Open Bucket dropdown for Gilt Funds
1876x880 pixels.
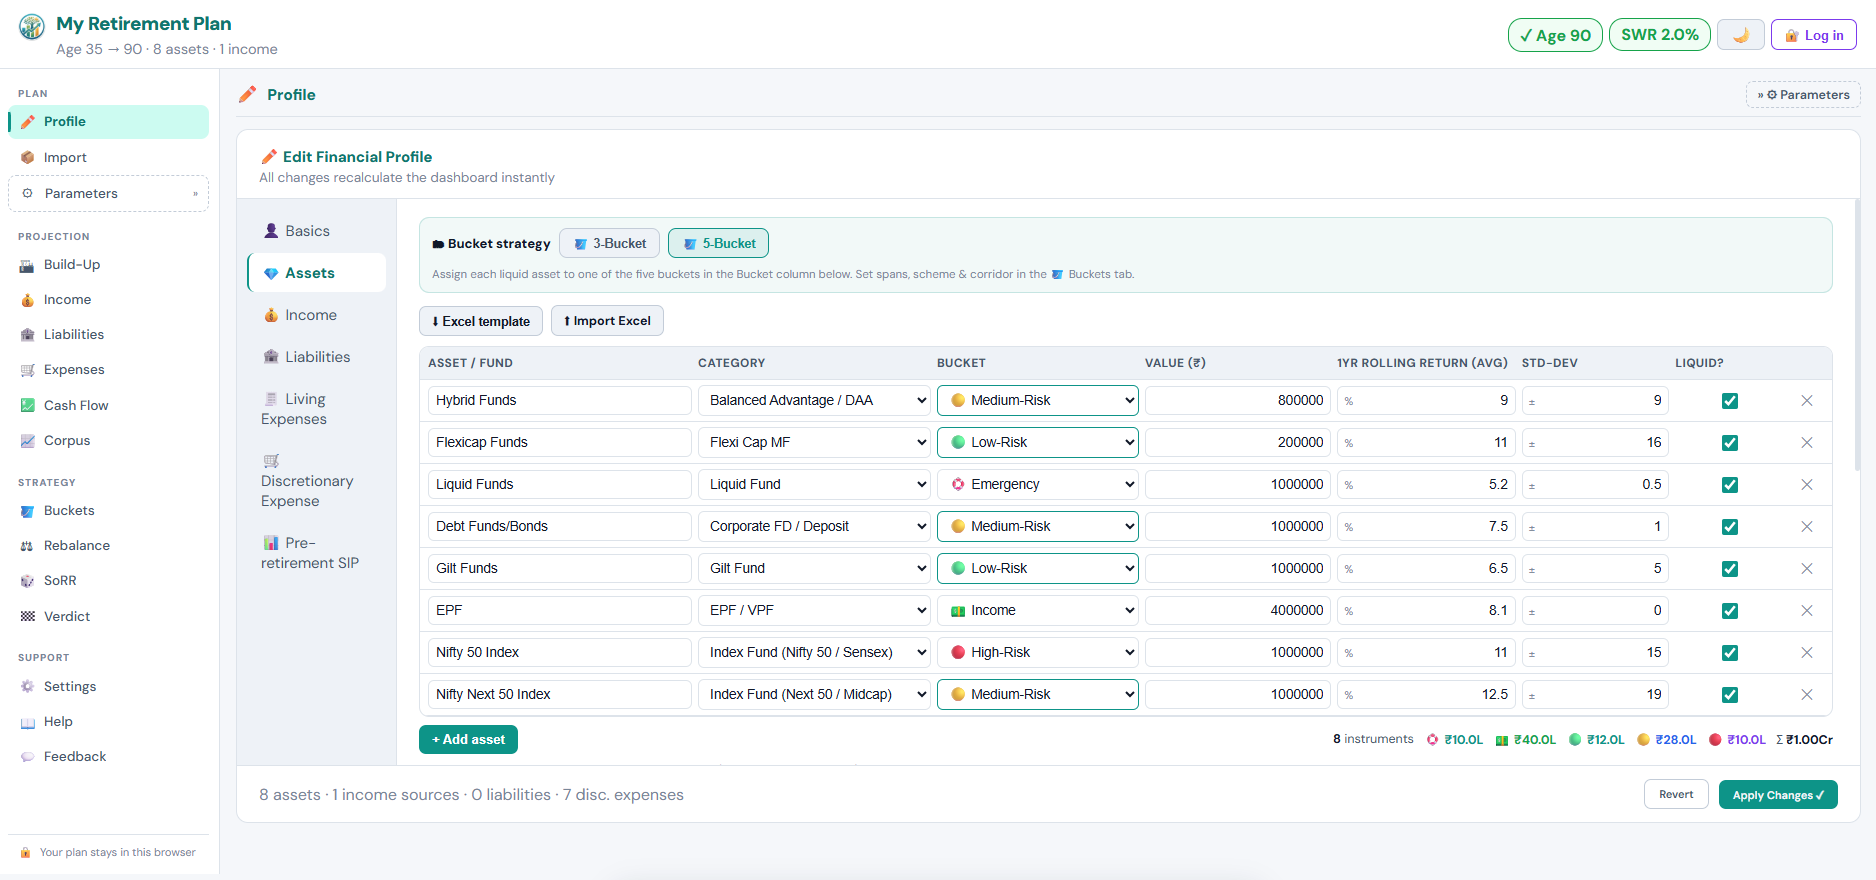pyautogui.click(x=1037, y=568)
